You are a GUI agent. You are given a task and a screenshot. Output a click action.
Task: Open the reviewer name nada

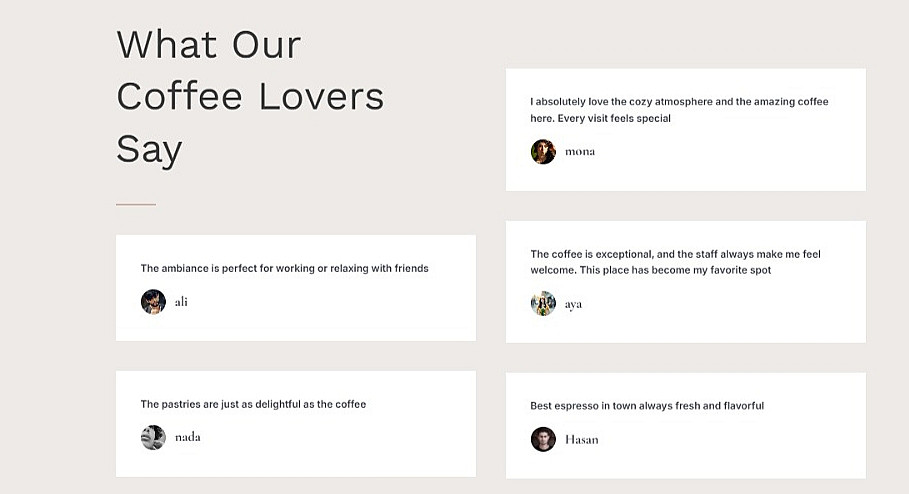(x=188, y=437)
